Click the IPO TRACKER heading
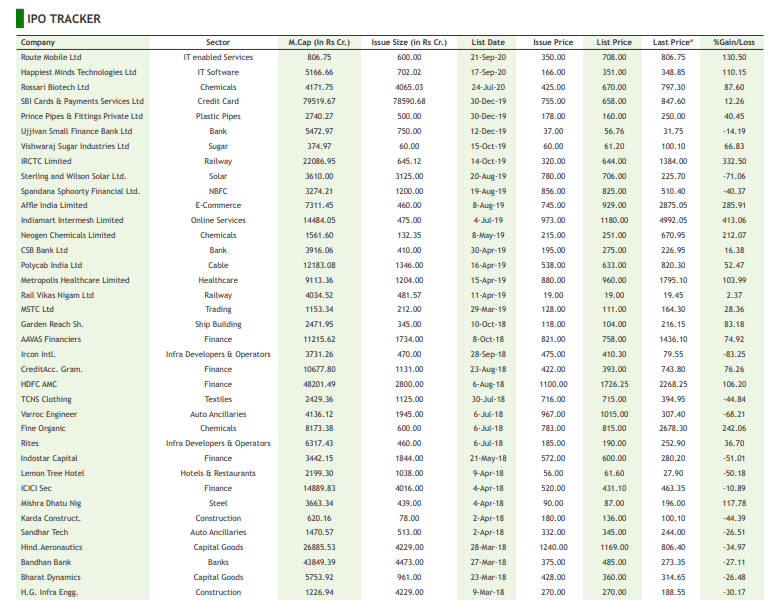The image size is (777, 600). [63, 19]
